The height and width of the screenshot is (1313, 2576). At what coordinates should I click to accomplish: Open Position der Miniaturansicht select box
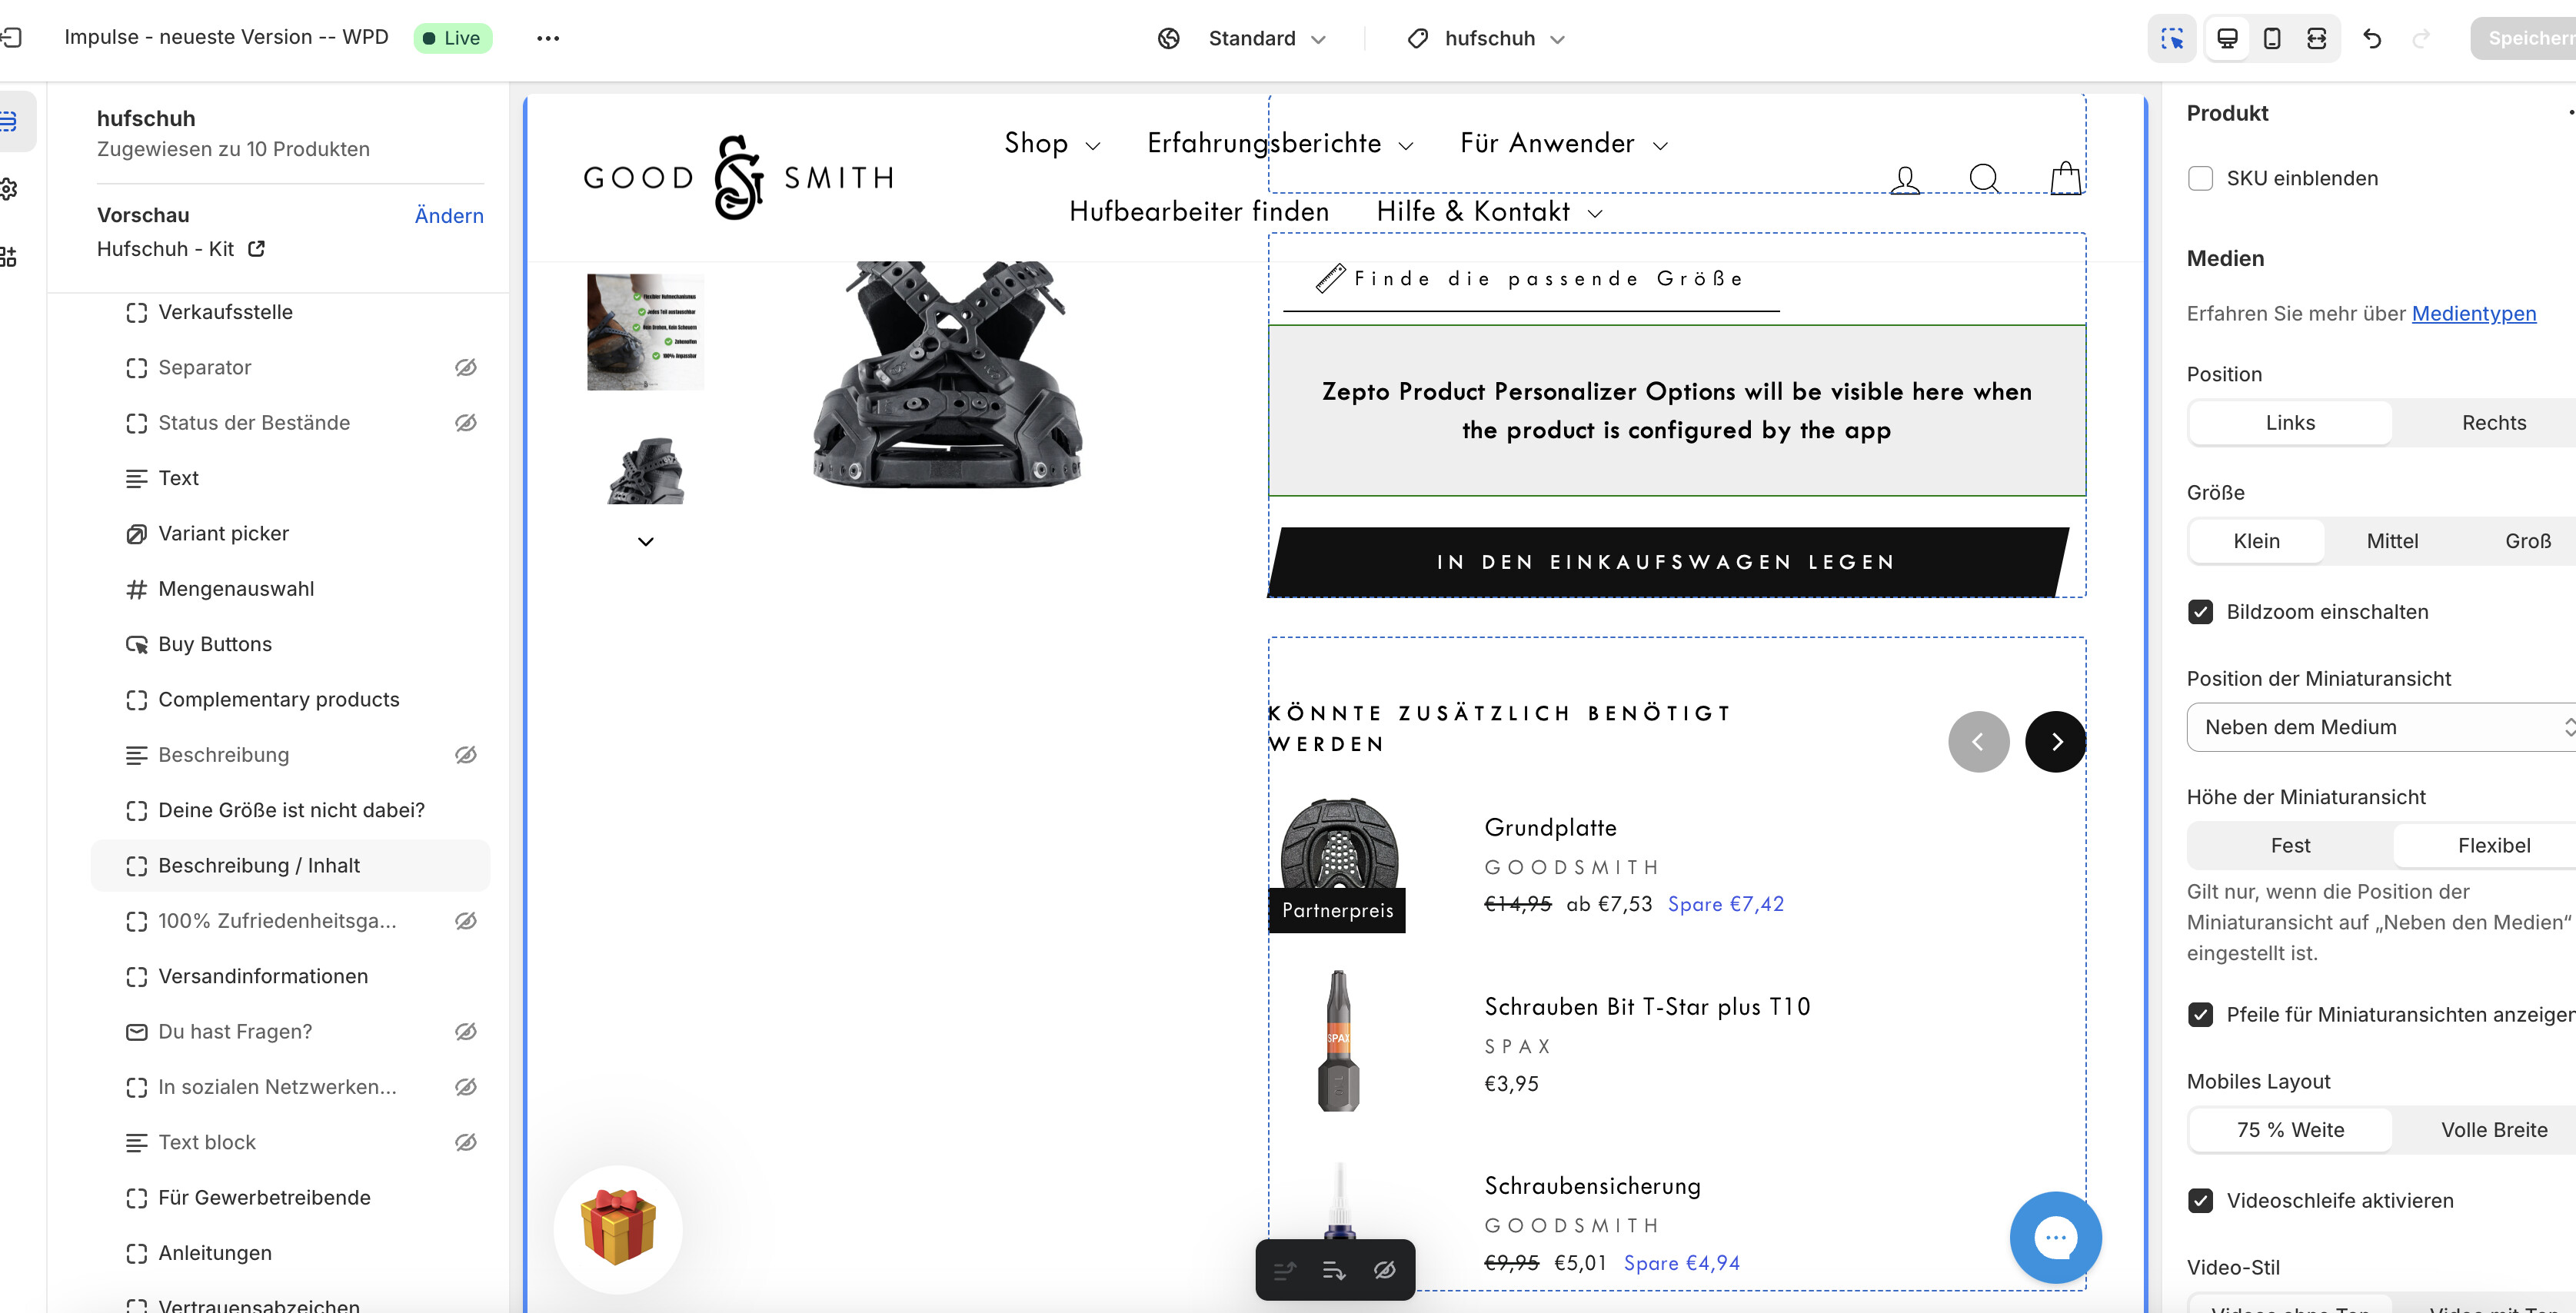[x=2380, y=727]
